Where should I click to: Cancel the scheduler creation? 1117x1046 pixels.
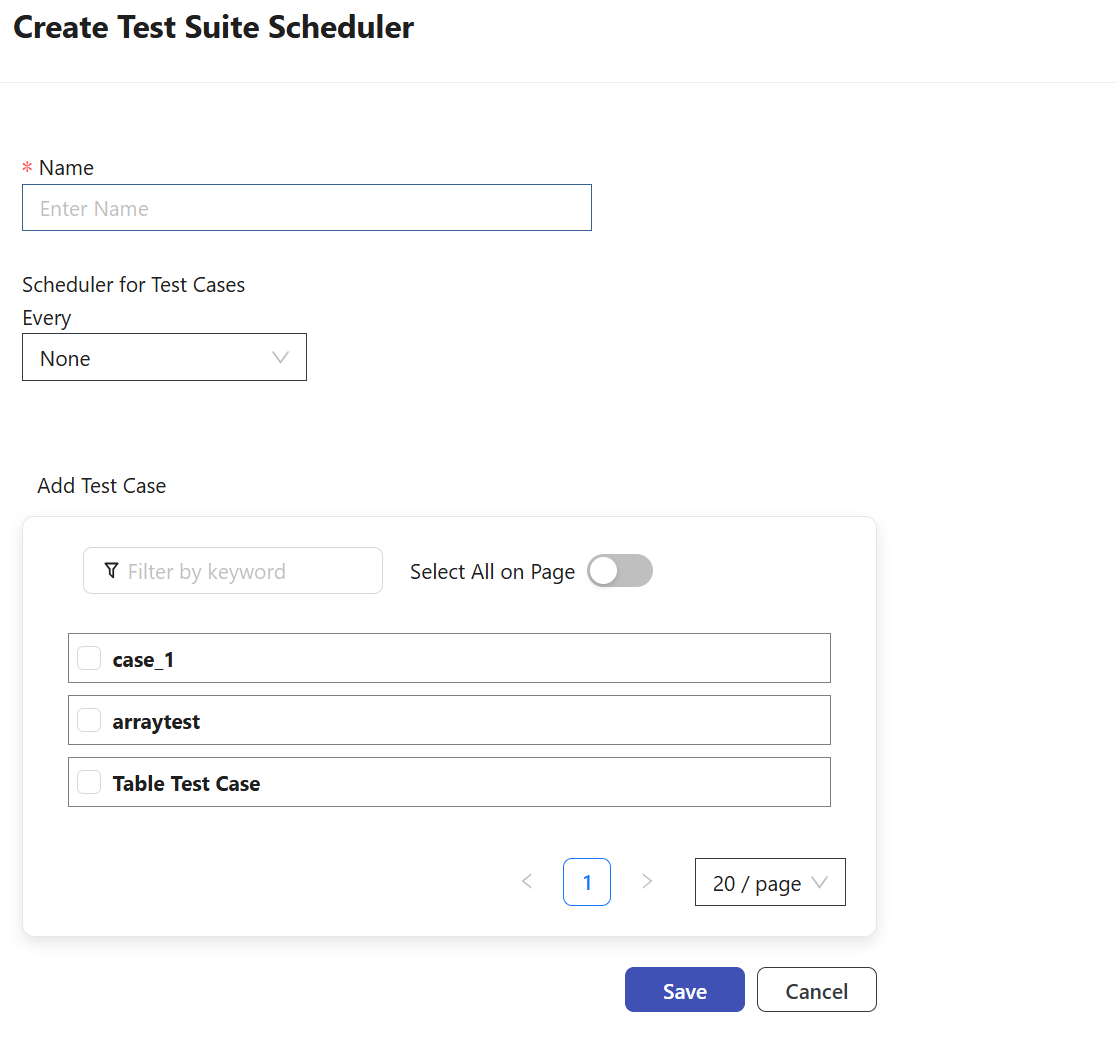tap(816, 990)
